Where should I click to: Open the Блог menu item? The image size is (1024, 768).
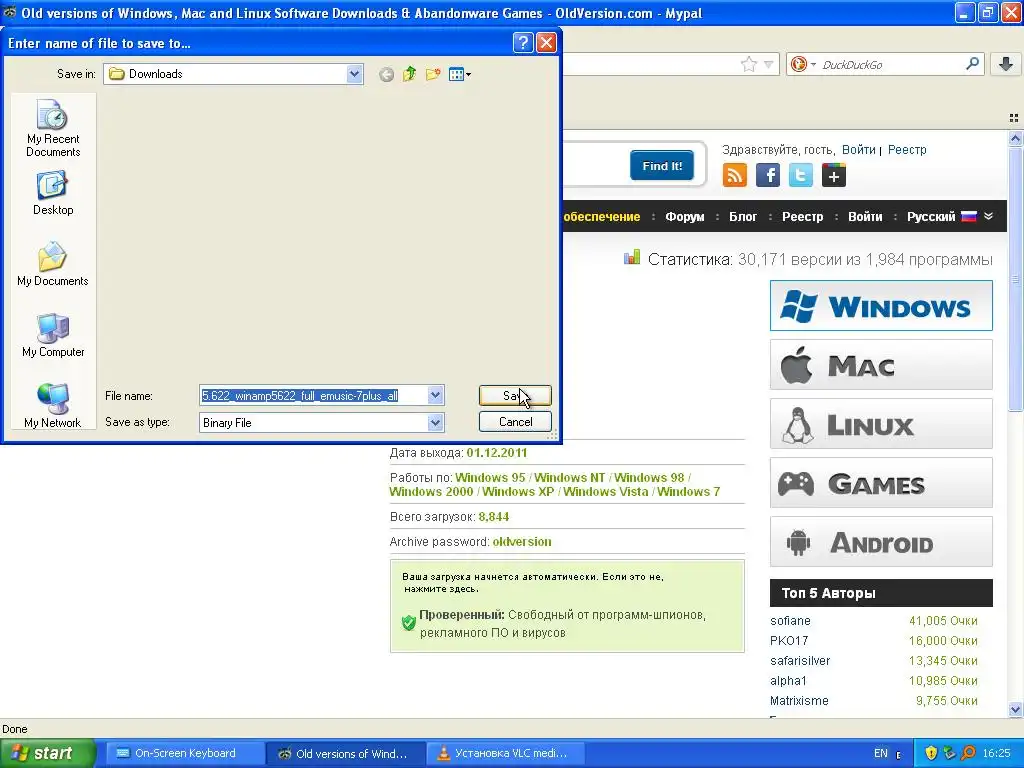743,217
